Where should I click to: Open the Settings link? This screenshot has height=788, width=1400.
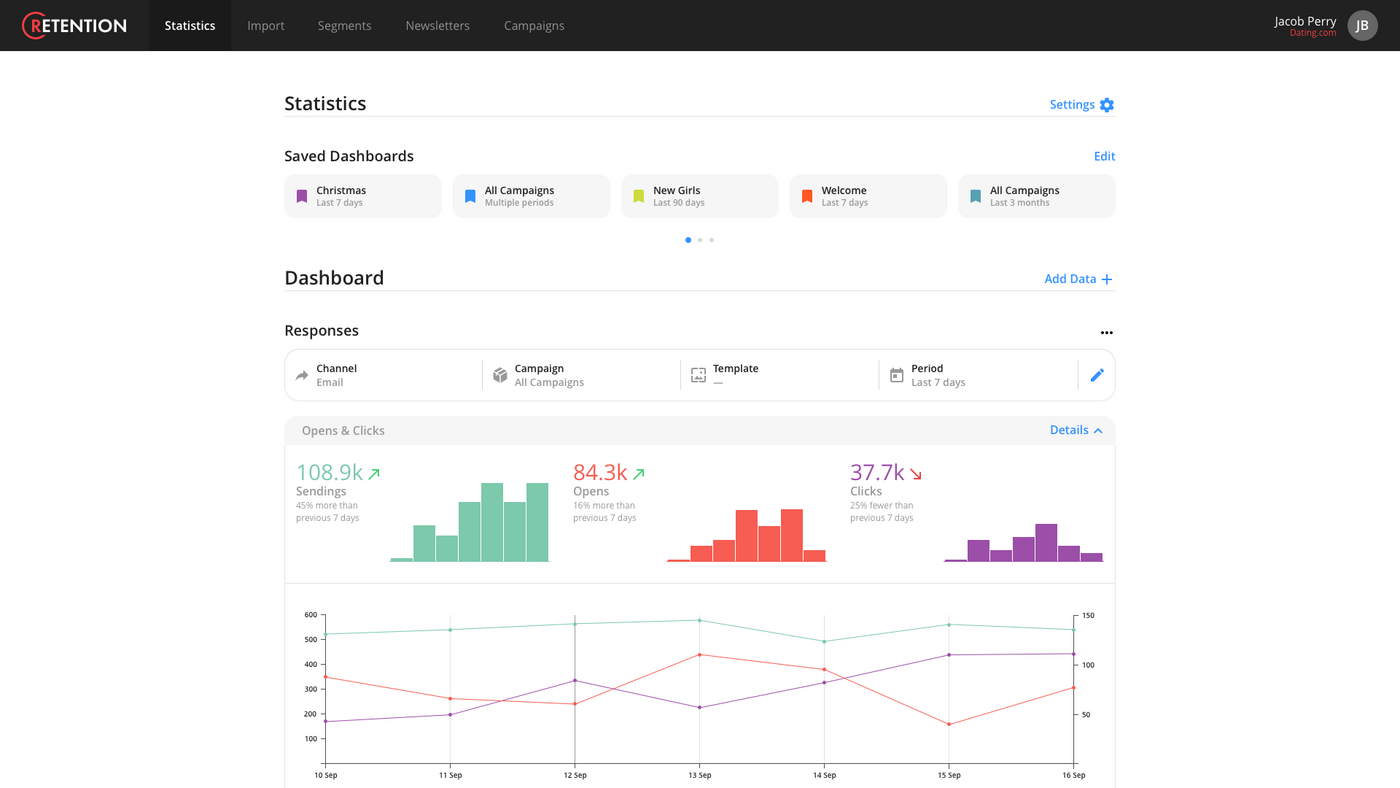[x=1072, y=104]
